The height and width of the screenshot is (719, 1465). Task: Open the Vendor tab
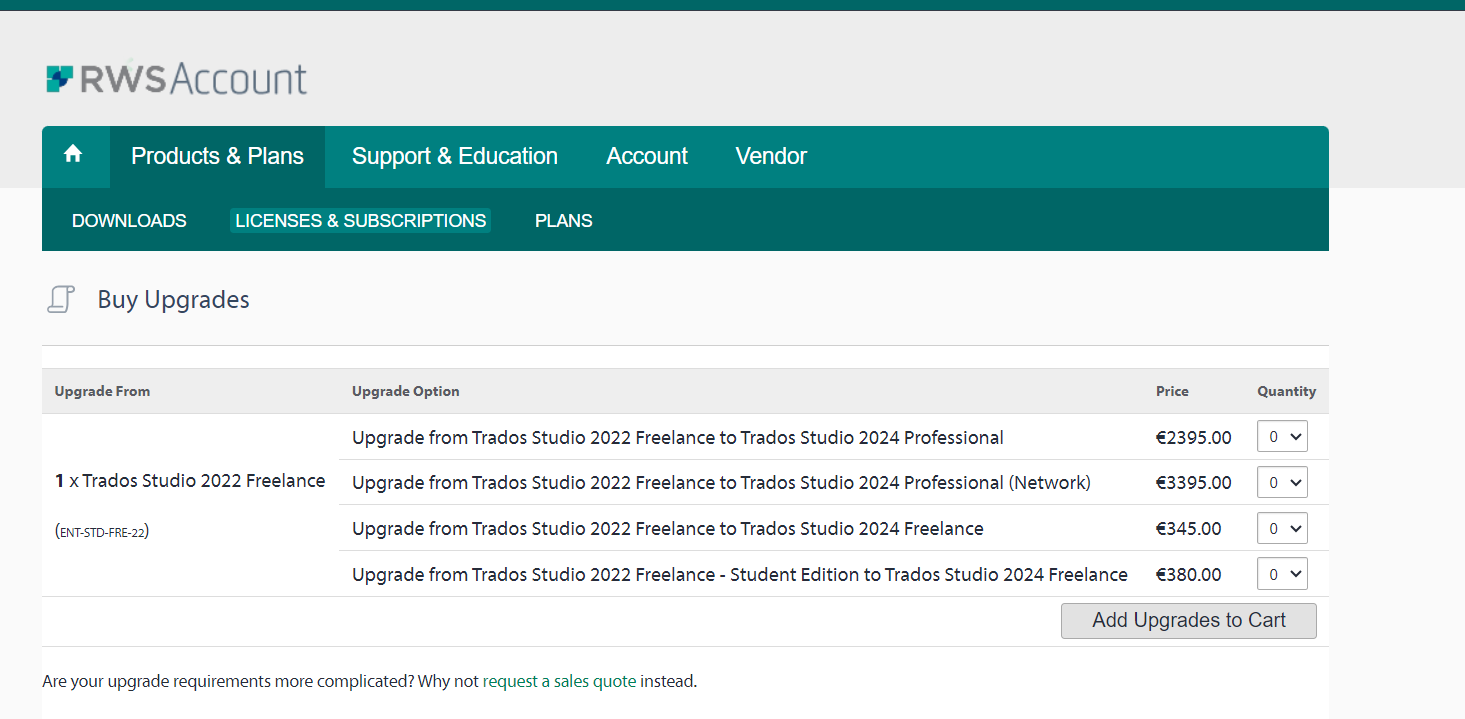(771, 156)
